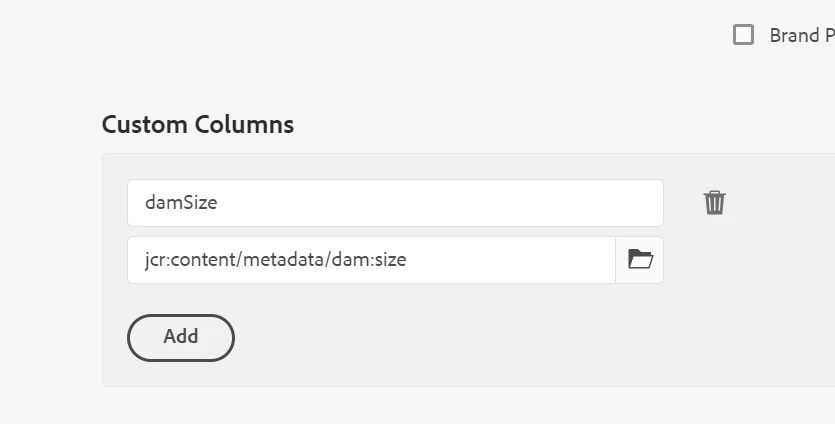Click the Custom Columns heading
This screenshot has width=835, height=424.
coord(198,125)
